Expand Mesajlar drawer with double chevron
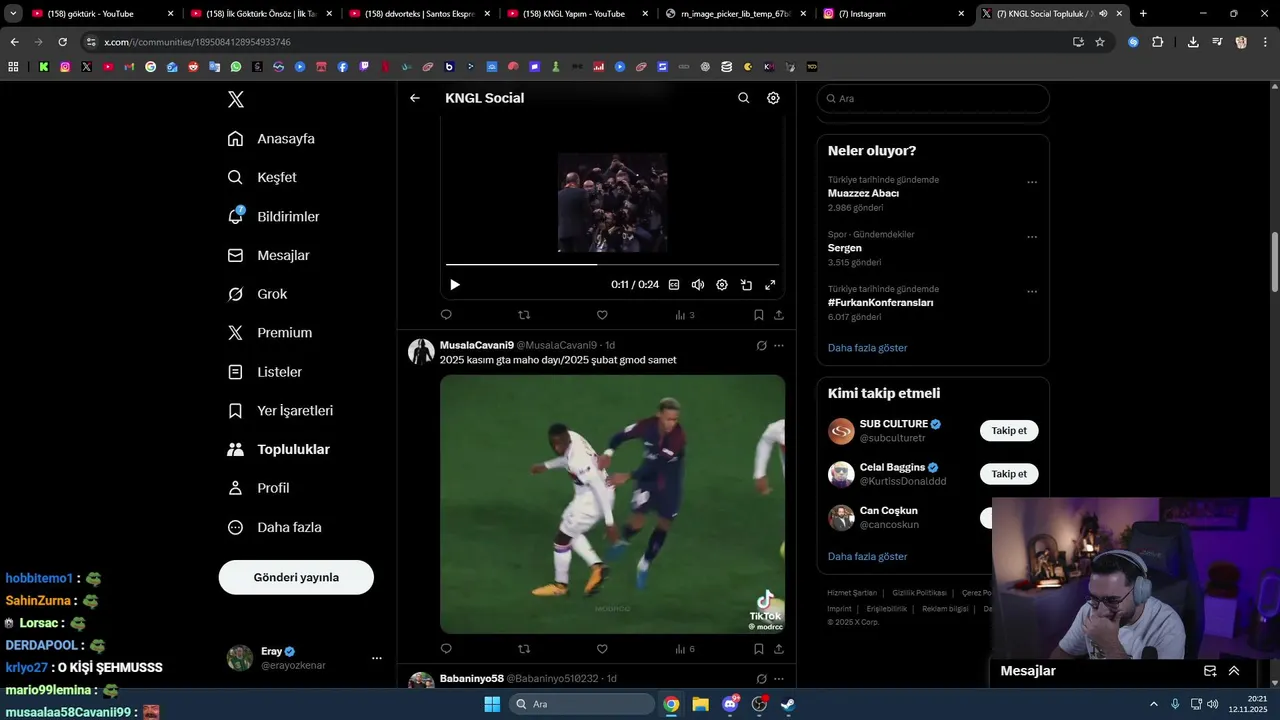Image resolution: width=1280 pixels, height=720 pixels. pyautogui.click(x=1234, y=671)
